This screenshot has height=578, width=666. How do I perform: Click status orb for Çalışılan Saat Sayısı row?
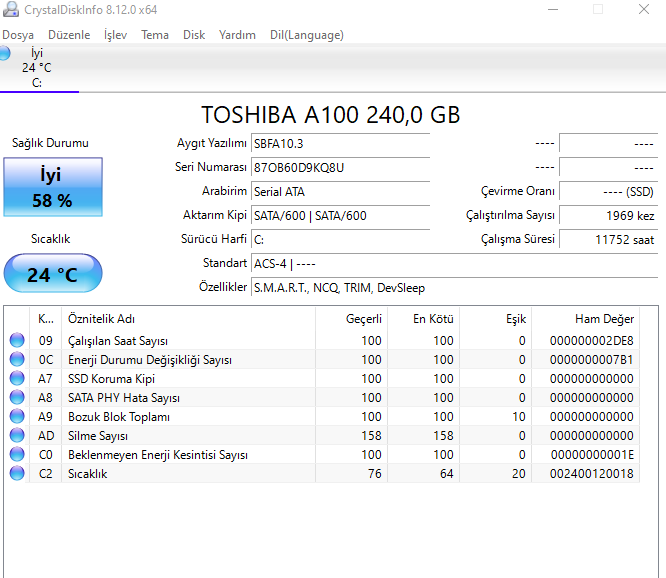click(x=17, y=340)
